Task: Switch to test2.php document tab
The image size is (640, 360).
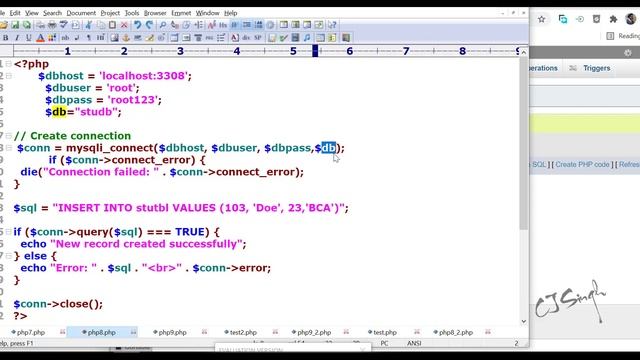Action: point(240,332)
